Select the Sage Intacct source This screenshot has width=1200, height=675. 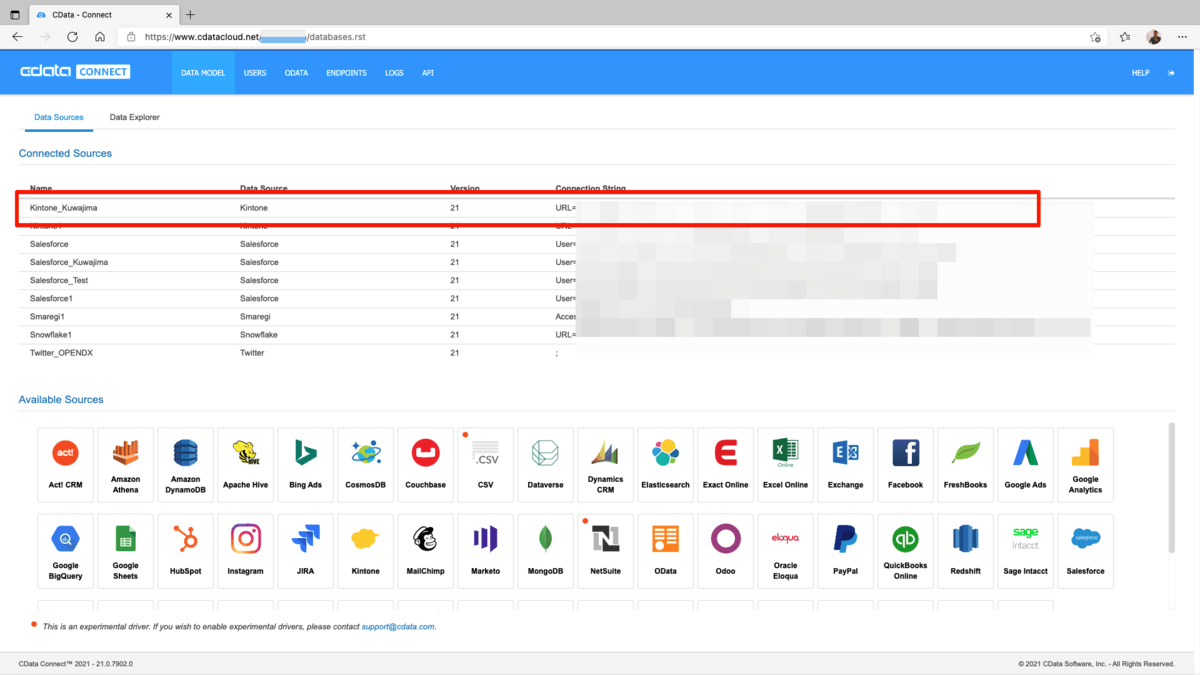point(1025,551)
